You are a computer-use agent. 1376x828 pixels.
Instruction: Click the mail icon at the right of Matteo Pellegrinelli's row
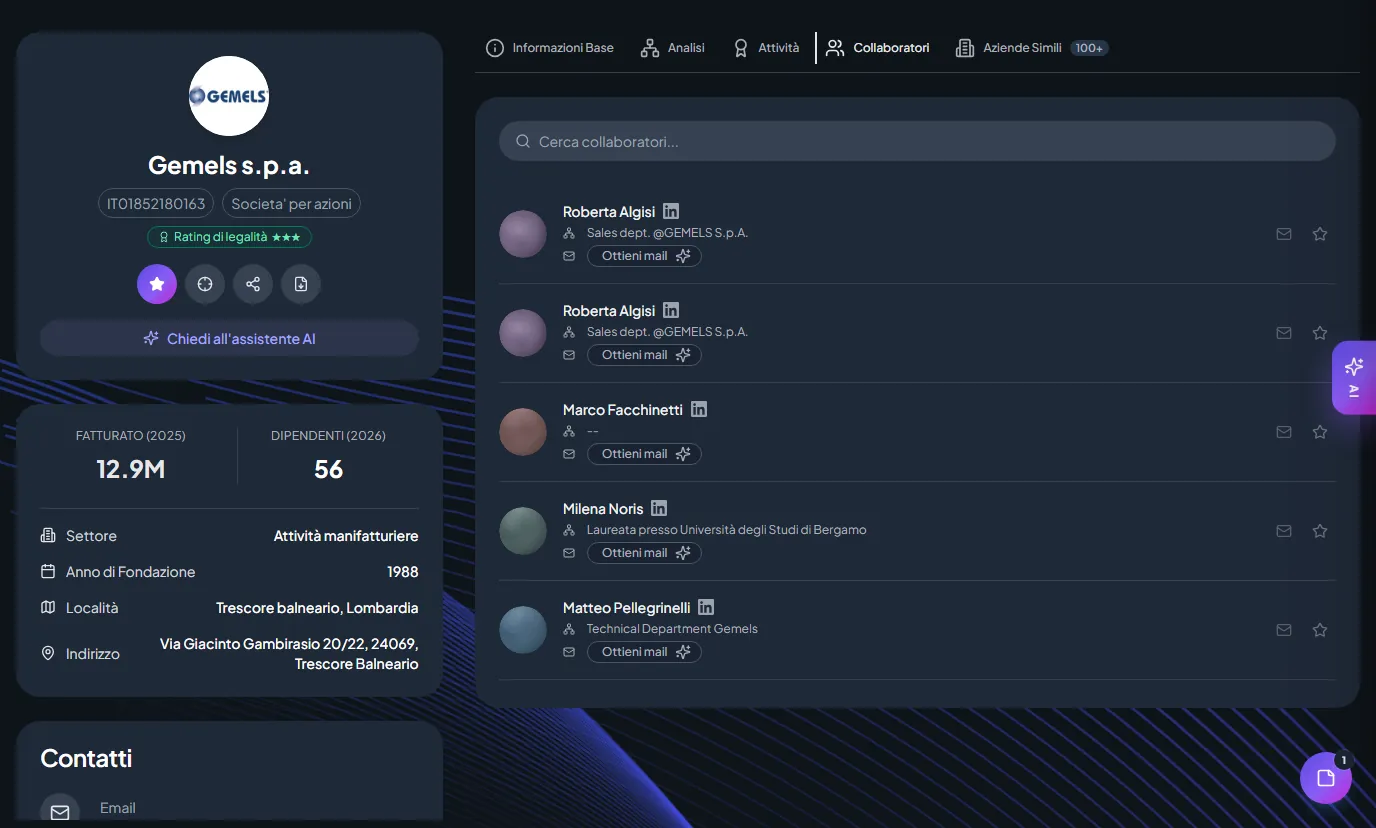[x=1284, y=630]
